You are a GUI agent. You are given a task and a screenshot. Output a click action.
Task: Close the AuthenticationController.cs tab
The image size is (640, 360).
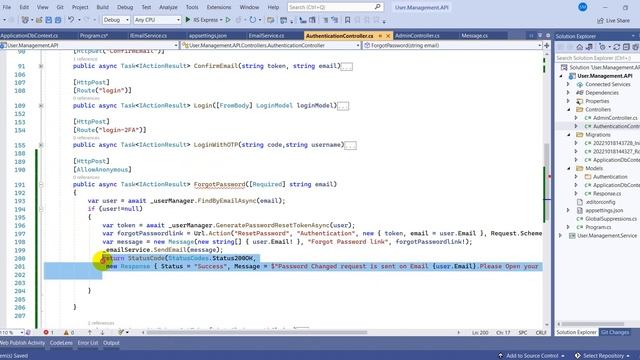click(x=388, y=36)
